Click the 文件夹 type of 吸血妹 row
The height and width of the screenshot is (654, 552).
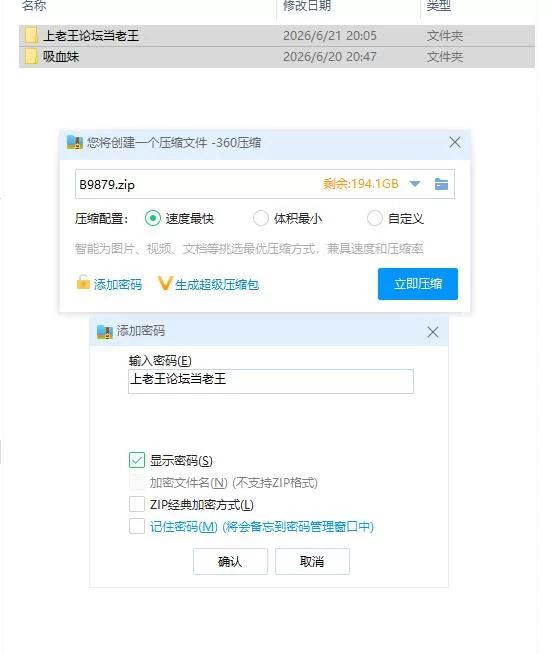[445, 57]
